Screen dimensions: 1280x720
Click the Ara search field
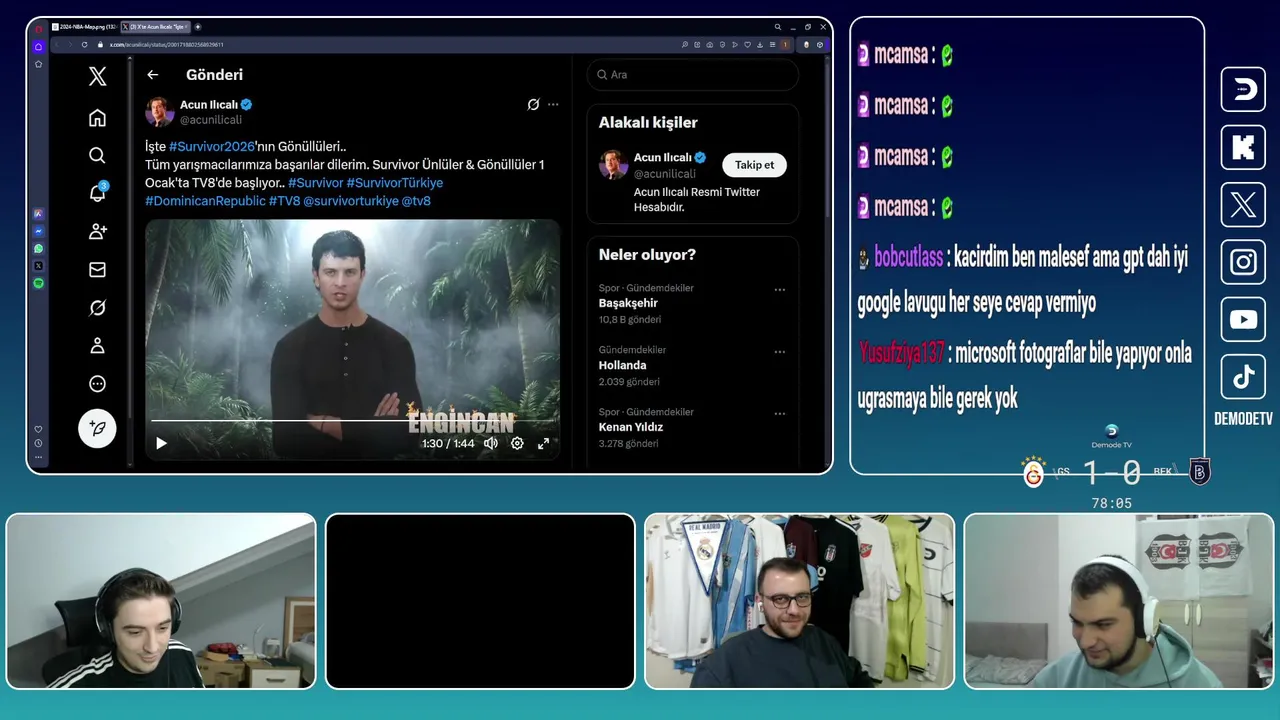[693, 75]
